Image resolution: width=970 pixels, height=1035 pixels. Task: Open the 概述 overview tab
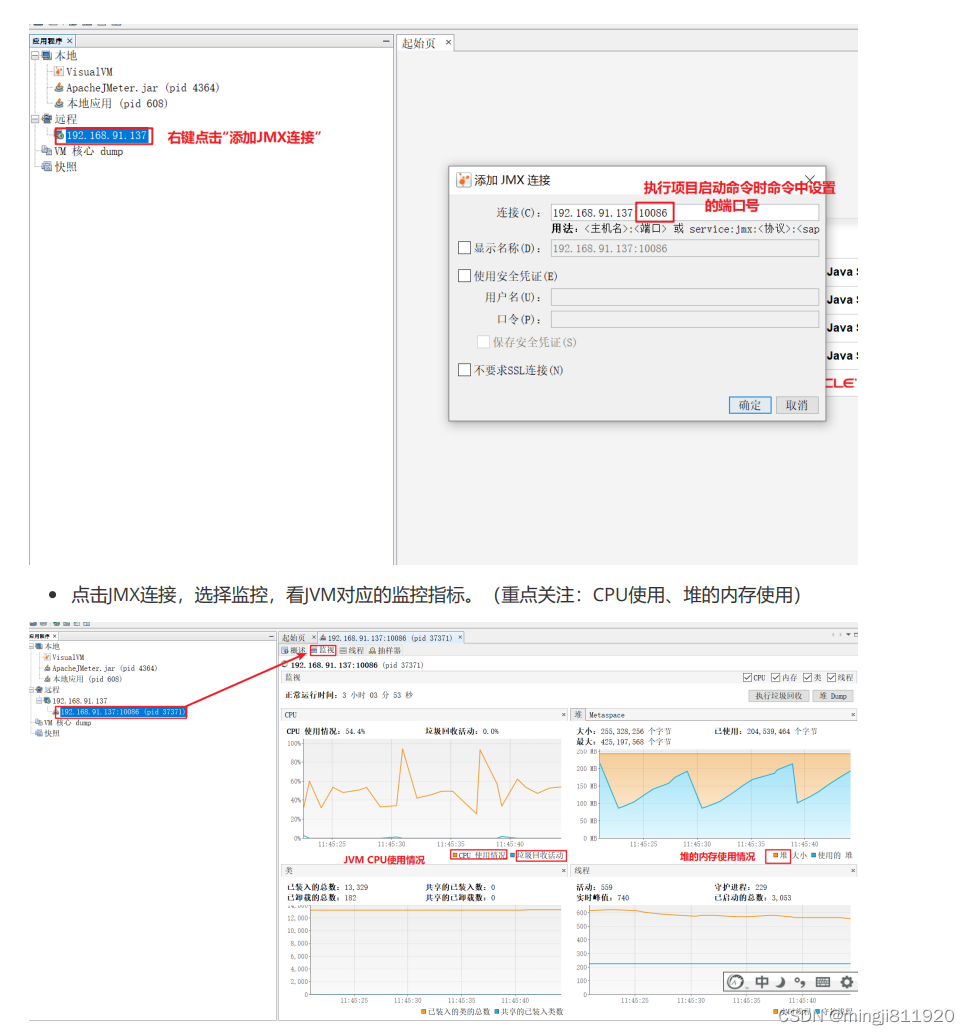(294, 651)
